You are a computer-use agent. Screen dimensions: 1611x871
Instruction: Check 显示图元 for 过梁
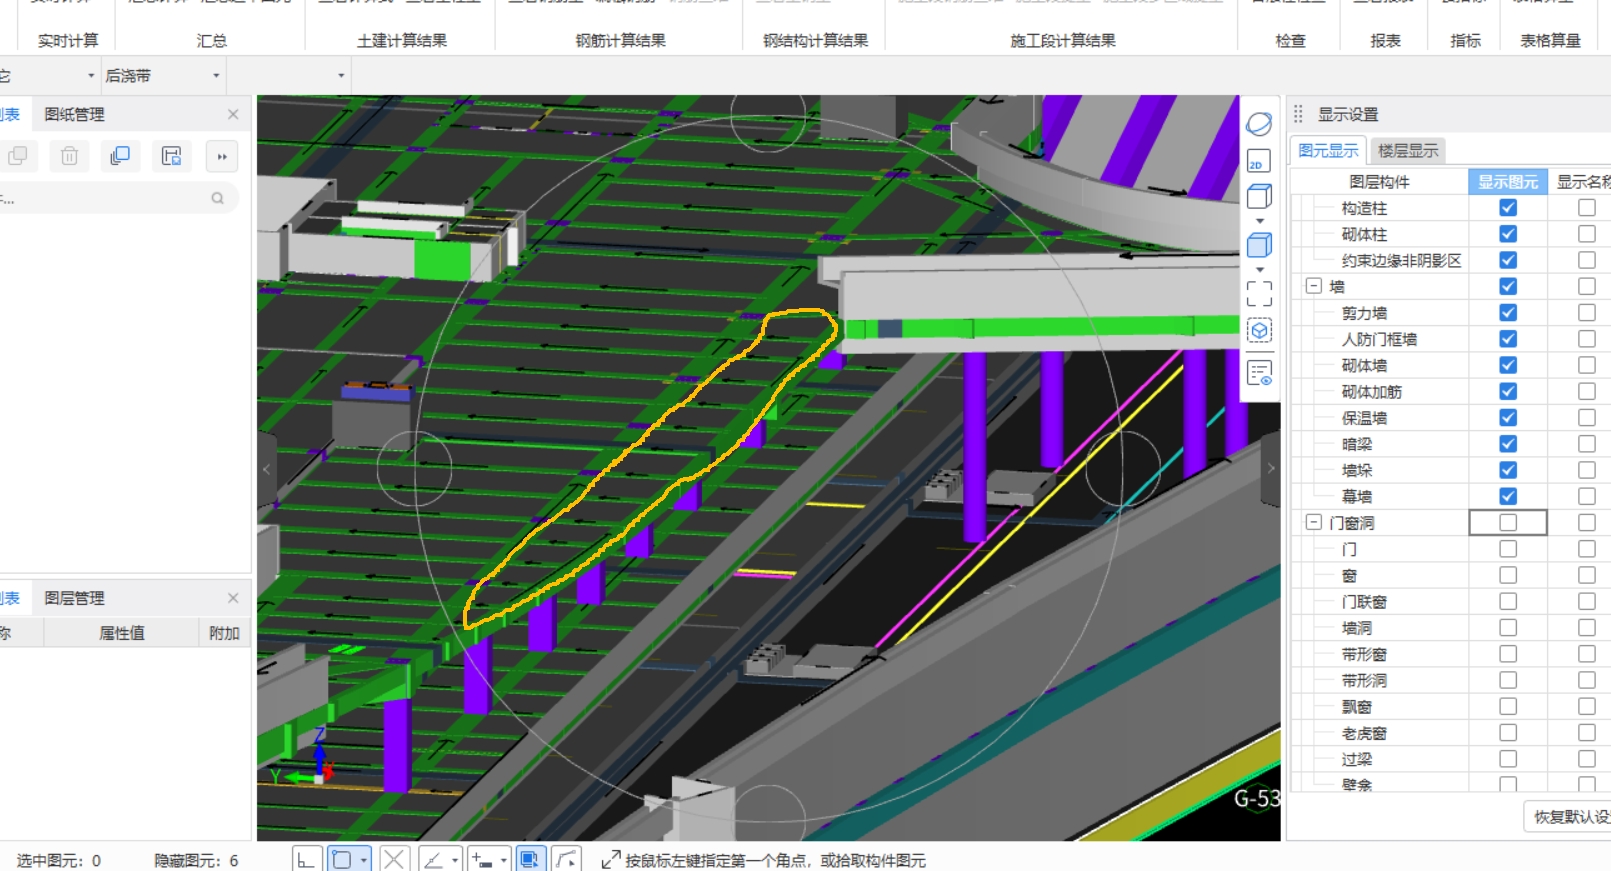point(1508,759)
